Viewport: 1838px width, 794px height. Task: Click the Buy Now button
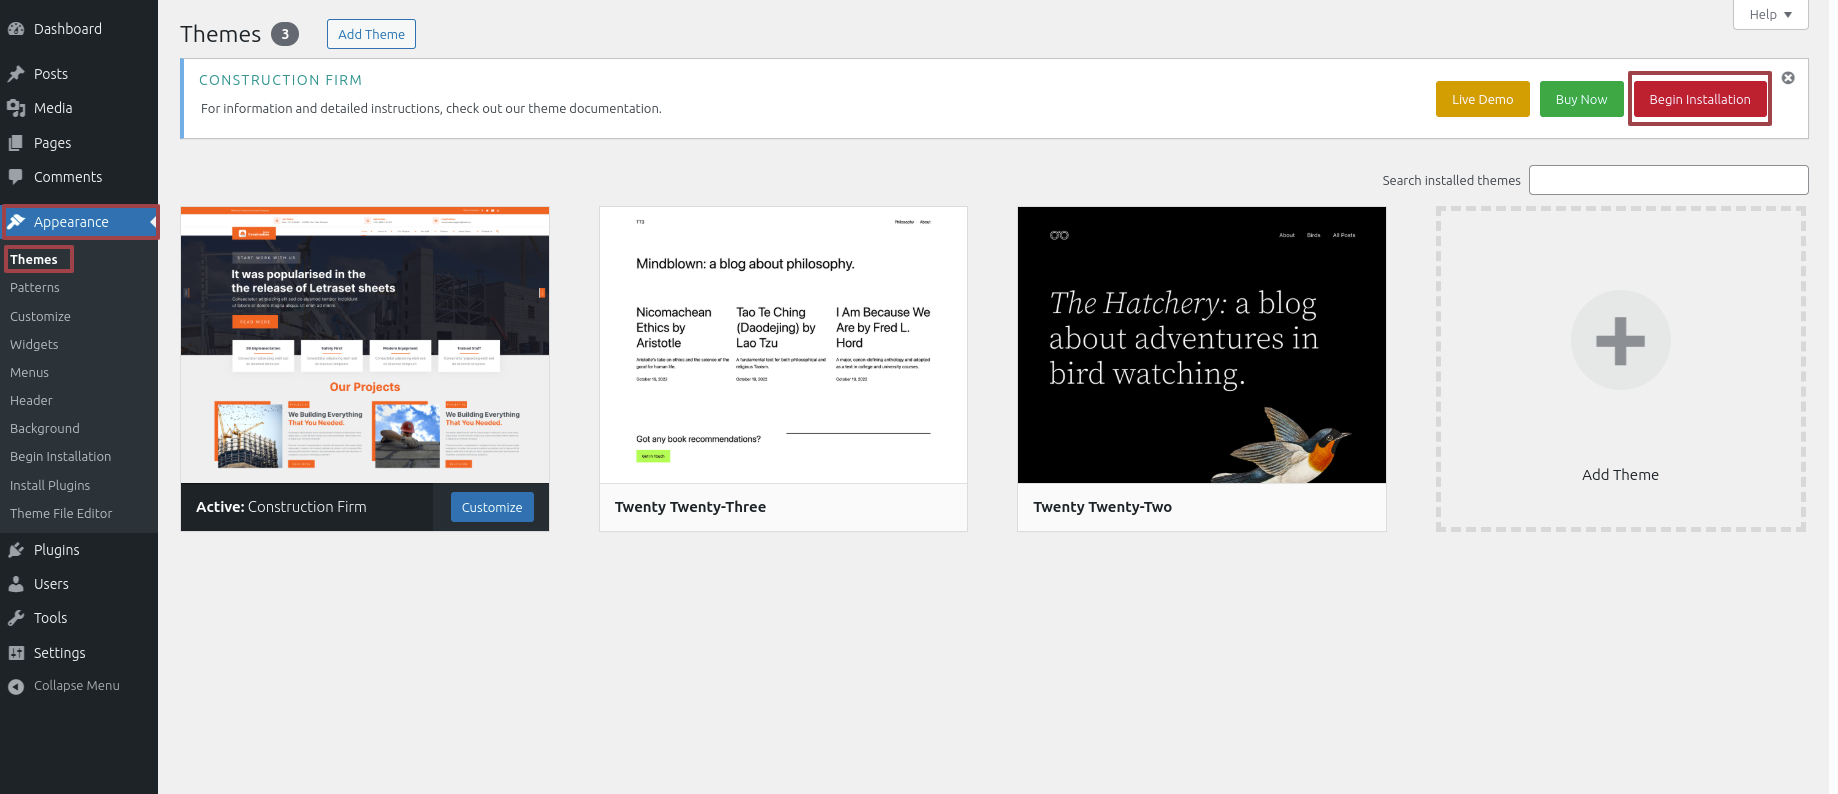tap(1581, 99)
